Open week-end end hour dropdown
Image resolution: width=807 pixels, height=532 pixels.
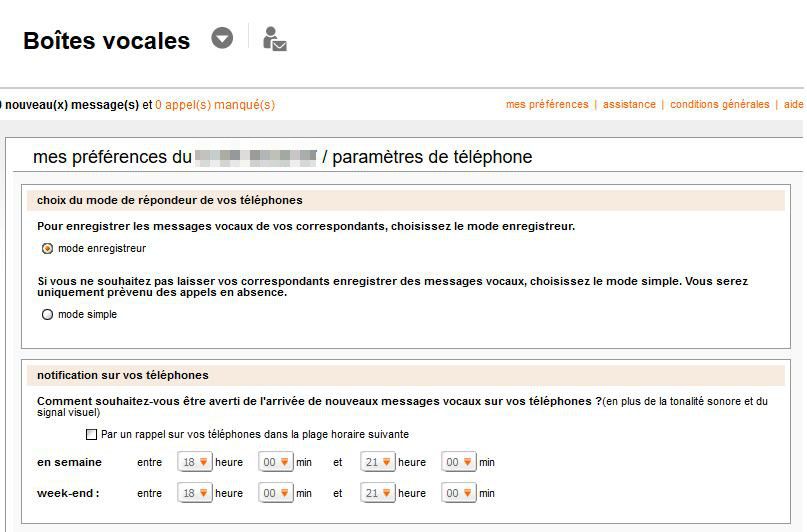click(378, 493)
